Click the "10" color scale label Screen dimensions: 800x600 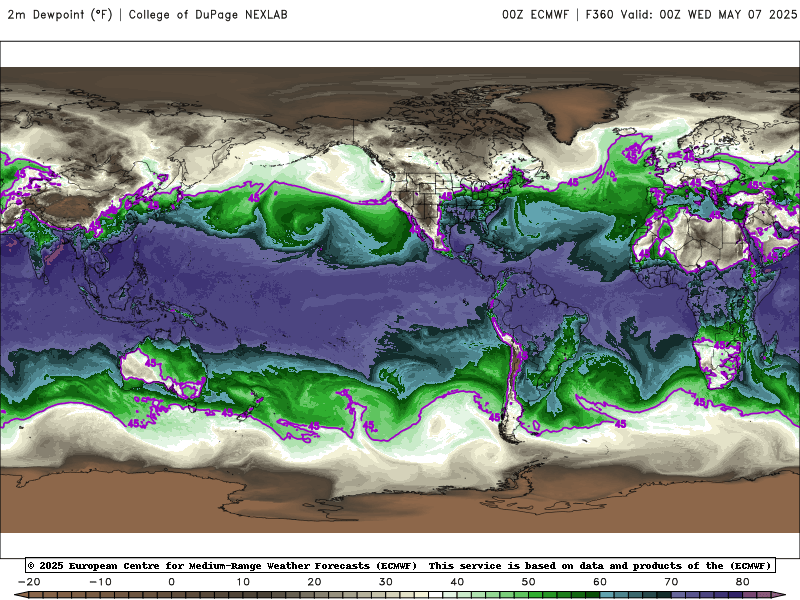tap(243, 582)
